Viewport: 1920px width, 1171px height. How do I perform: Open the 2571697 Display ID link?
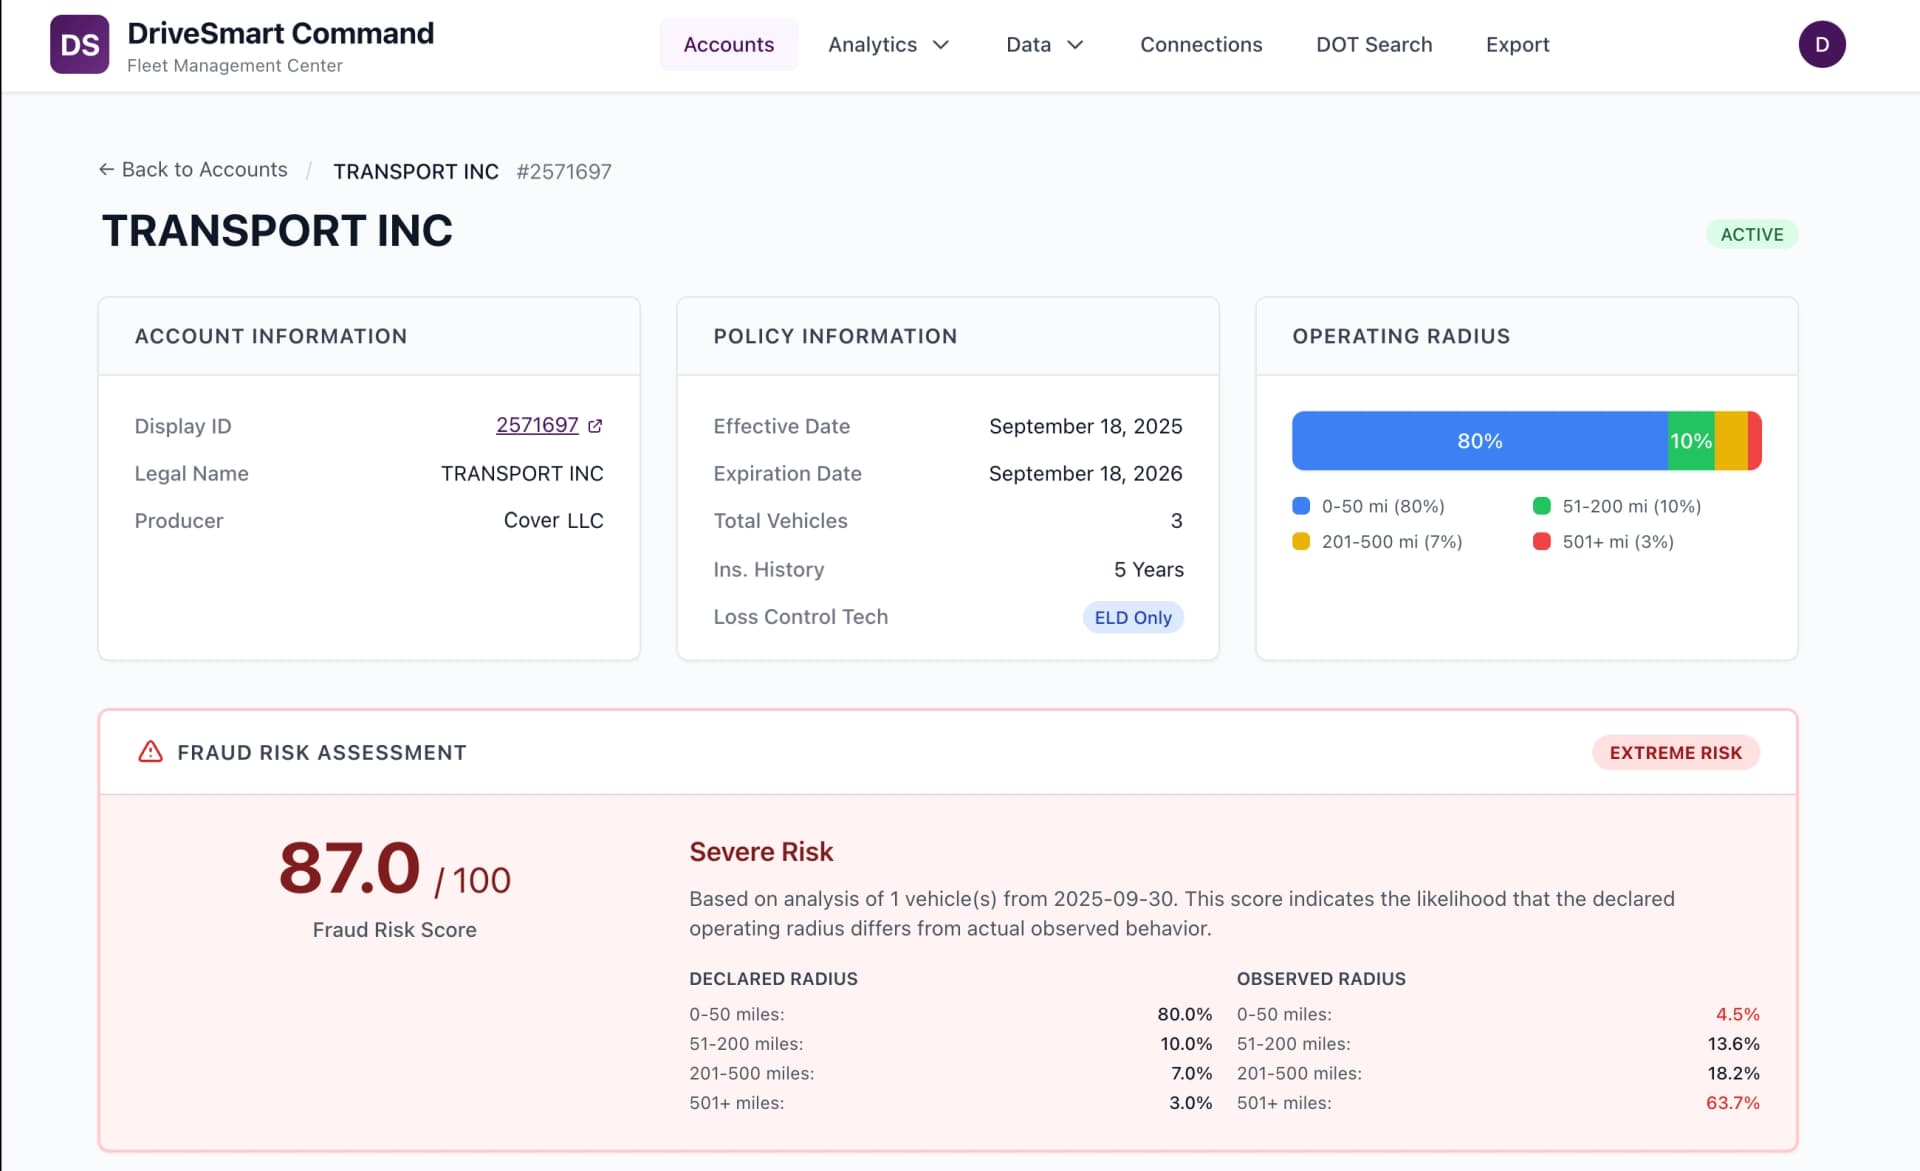(x=536, y=425)
